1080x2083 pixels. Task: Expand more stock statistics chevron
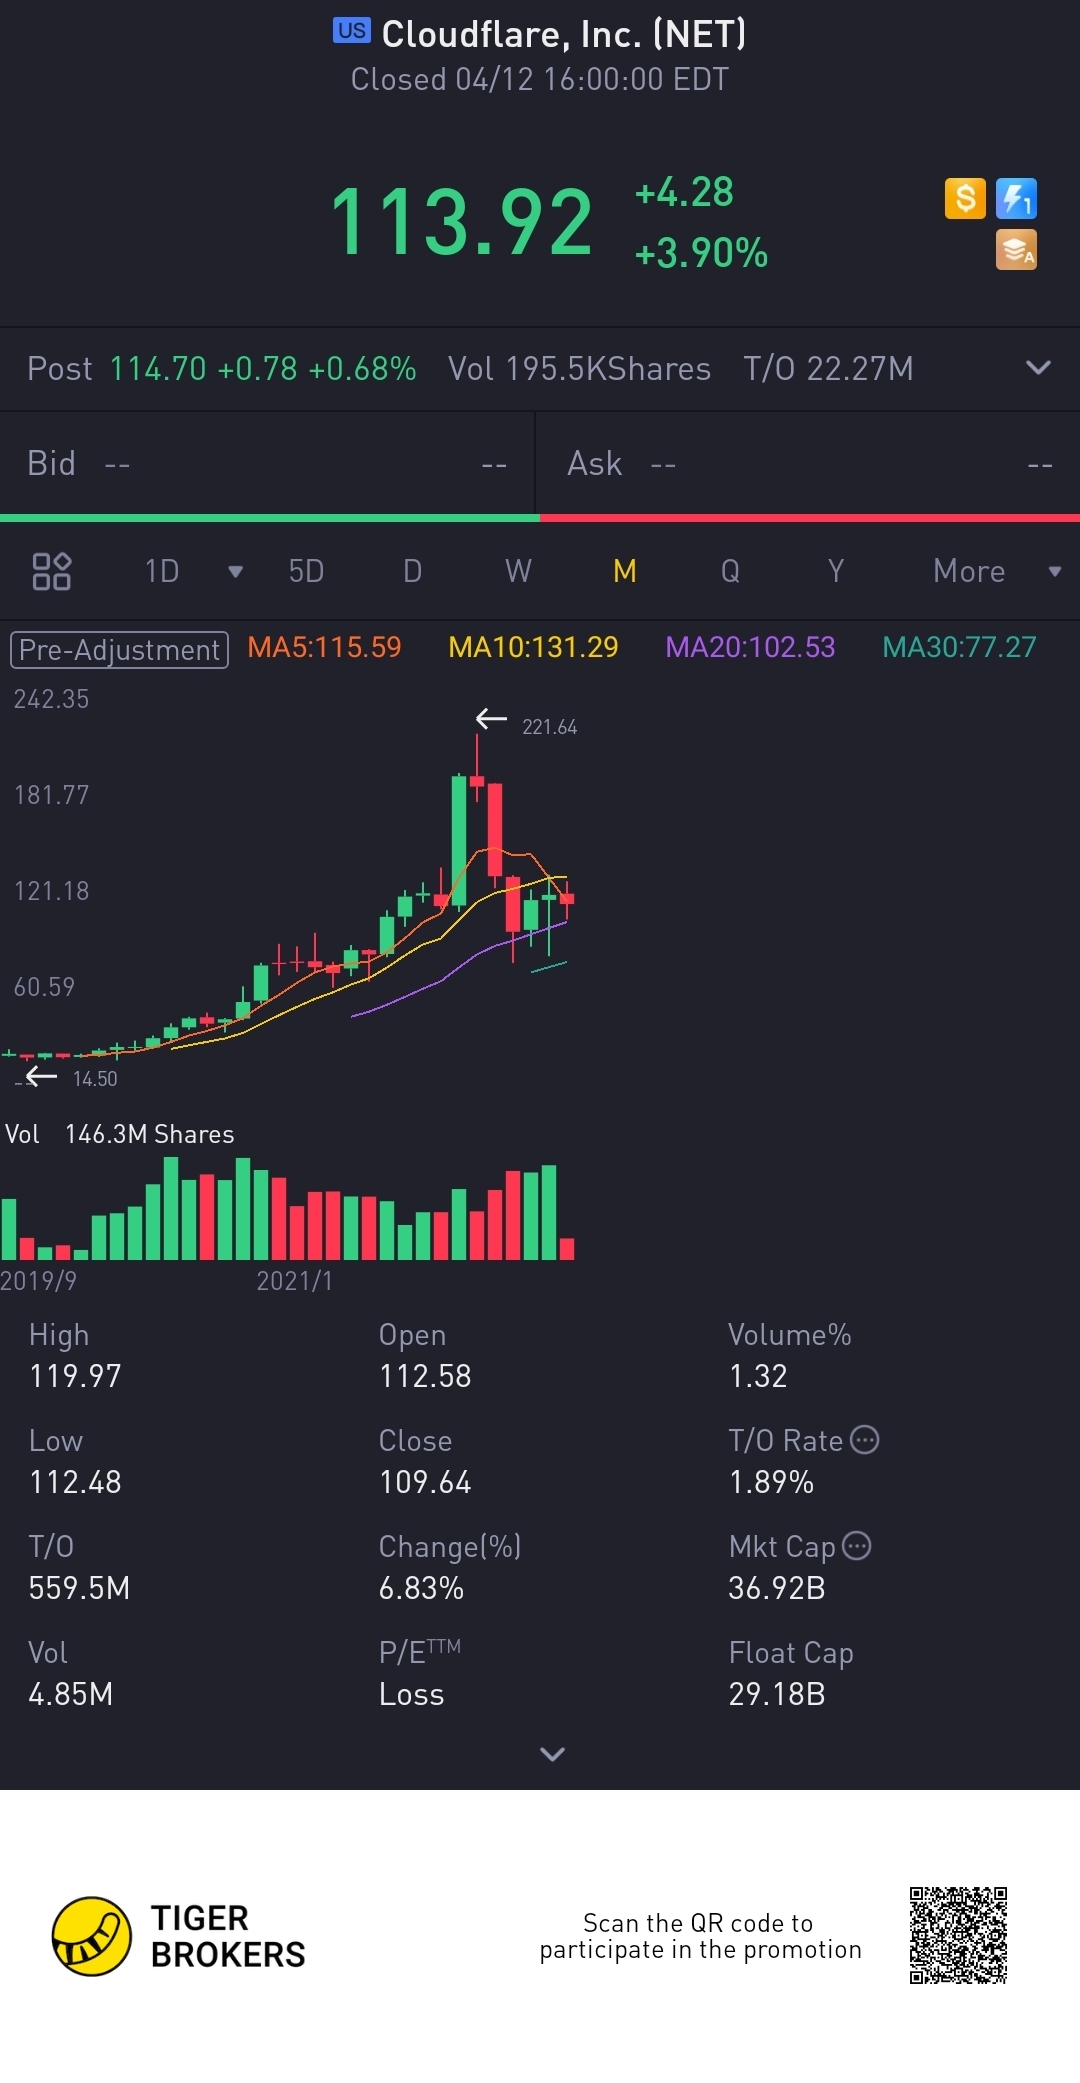pos(552,1754)
